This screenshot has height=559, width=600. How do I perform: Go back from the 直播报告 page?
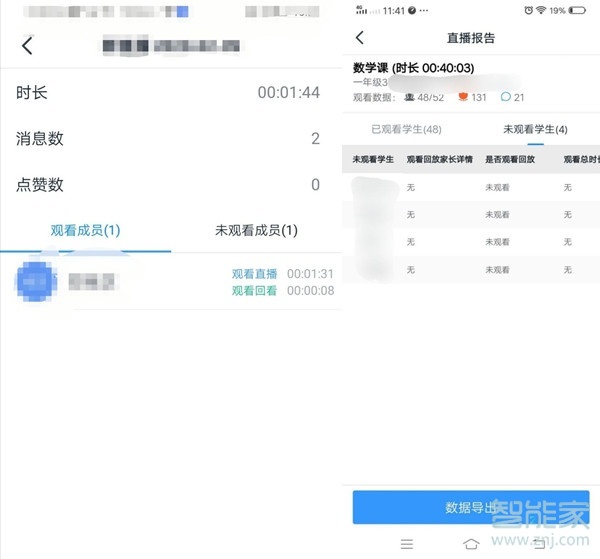[360, 38]
